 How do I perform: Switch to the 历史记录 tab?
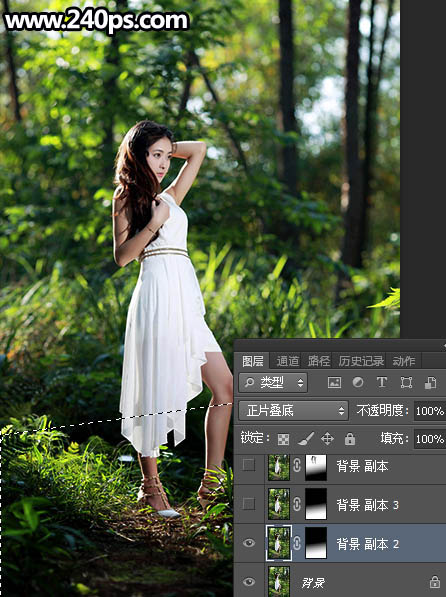(x=361, y=361)
